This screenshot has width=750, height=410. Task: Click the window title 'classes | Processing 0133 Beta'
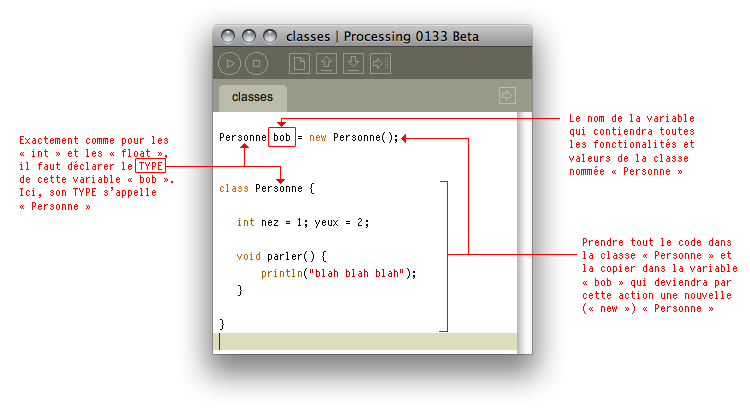[x=382, y=37]
